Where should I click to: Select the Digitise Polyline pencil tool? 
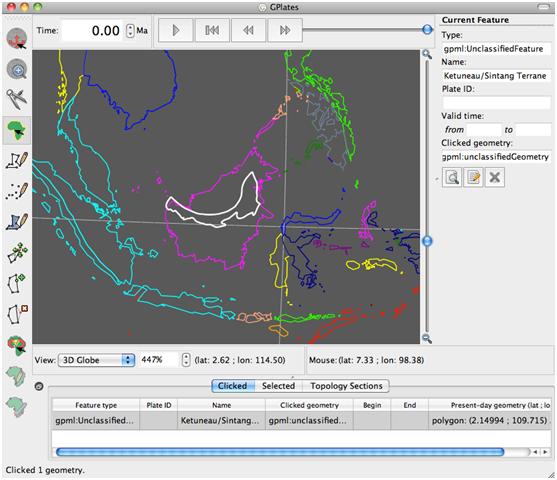[17, 160]
